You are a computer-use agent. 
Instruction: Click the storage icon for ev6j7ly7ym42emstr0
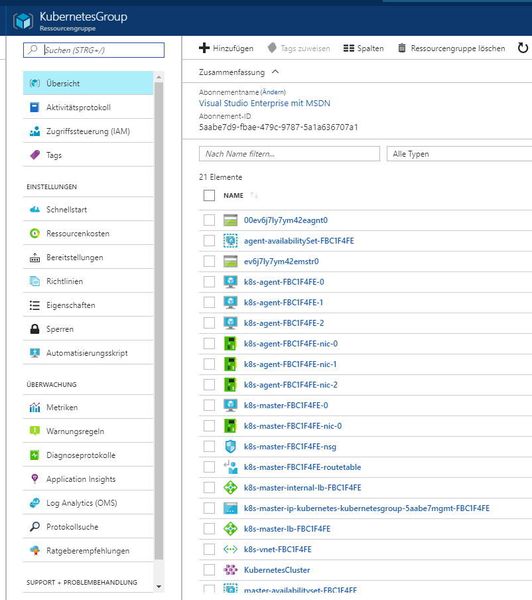(230, 261)
